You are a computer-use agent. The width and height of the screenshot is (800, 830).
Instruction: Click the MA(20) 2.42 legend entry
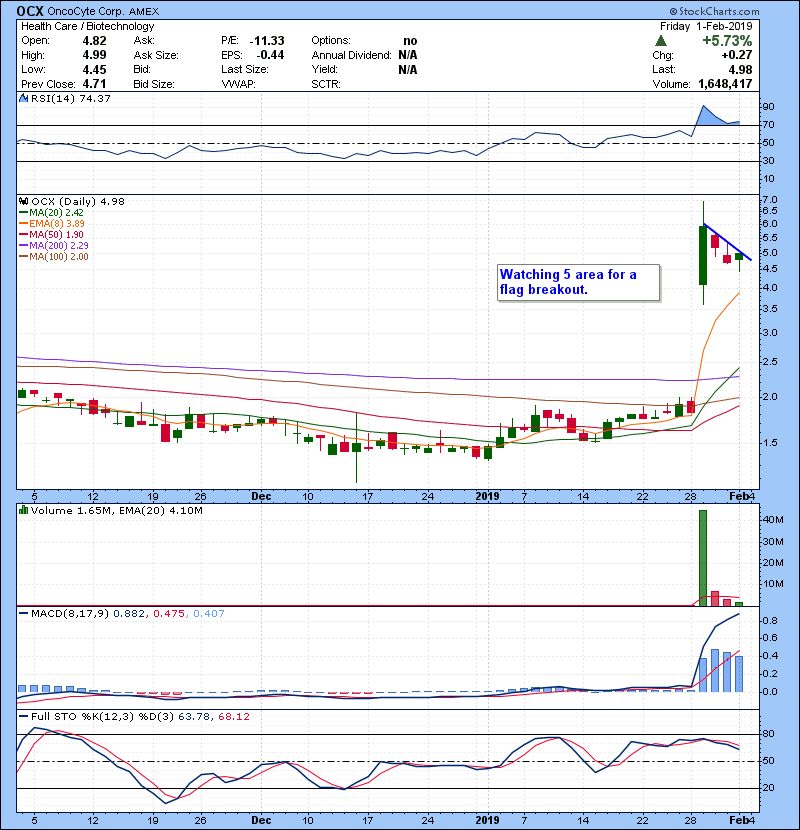51,212
